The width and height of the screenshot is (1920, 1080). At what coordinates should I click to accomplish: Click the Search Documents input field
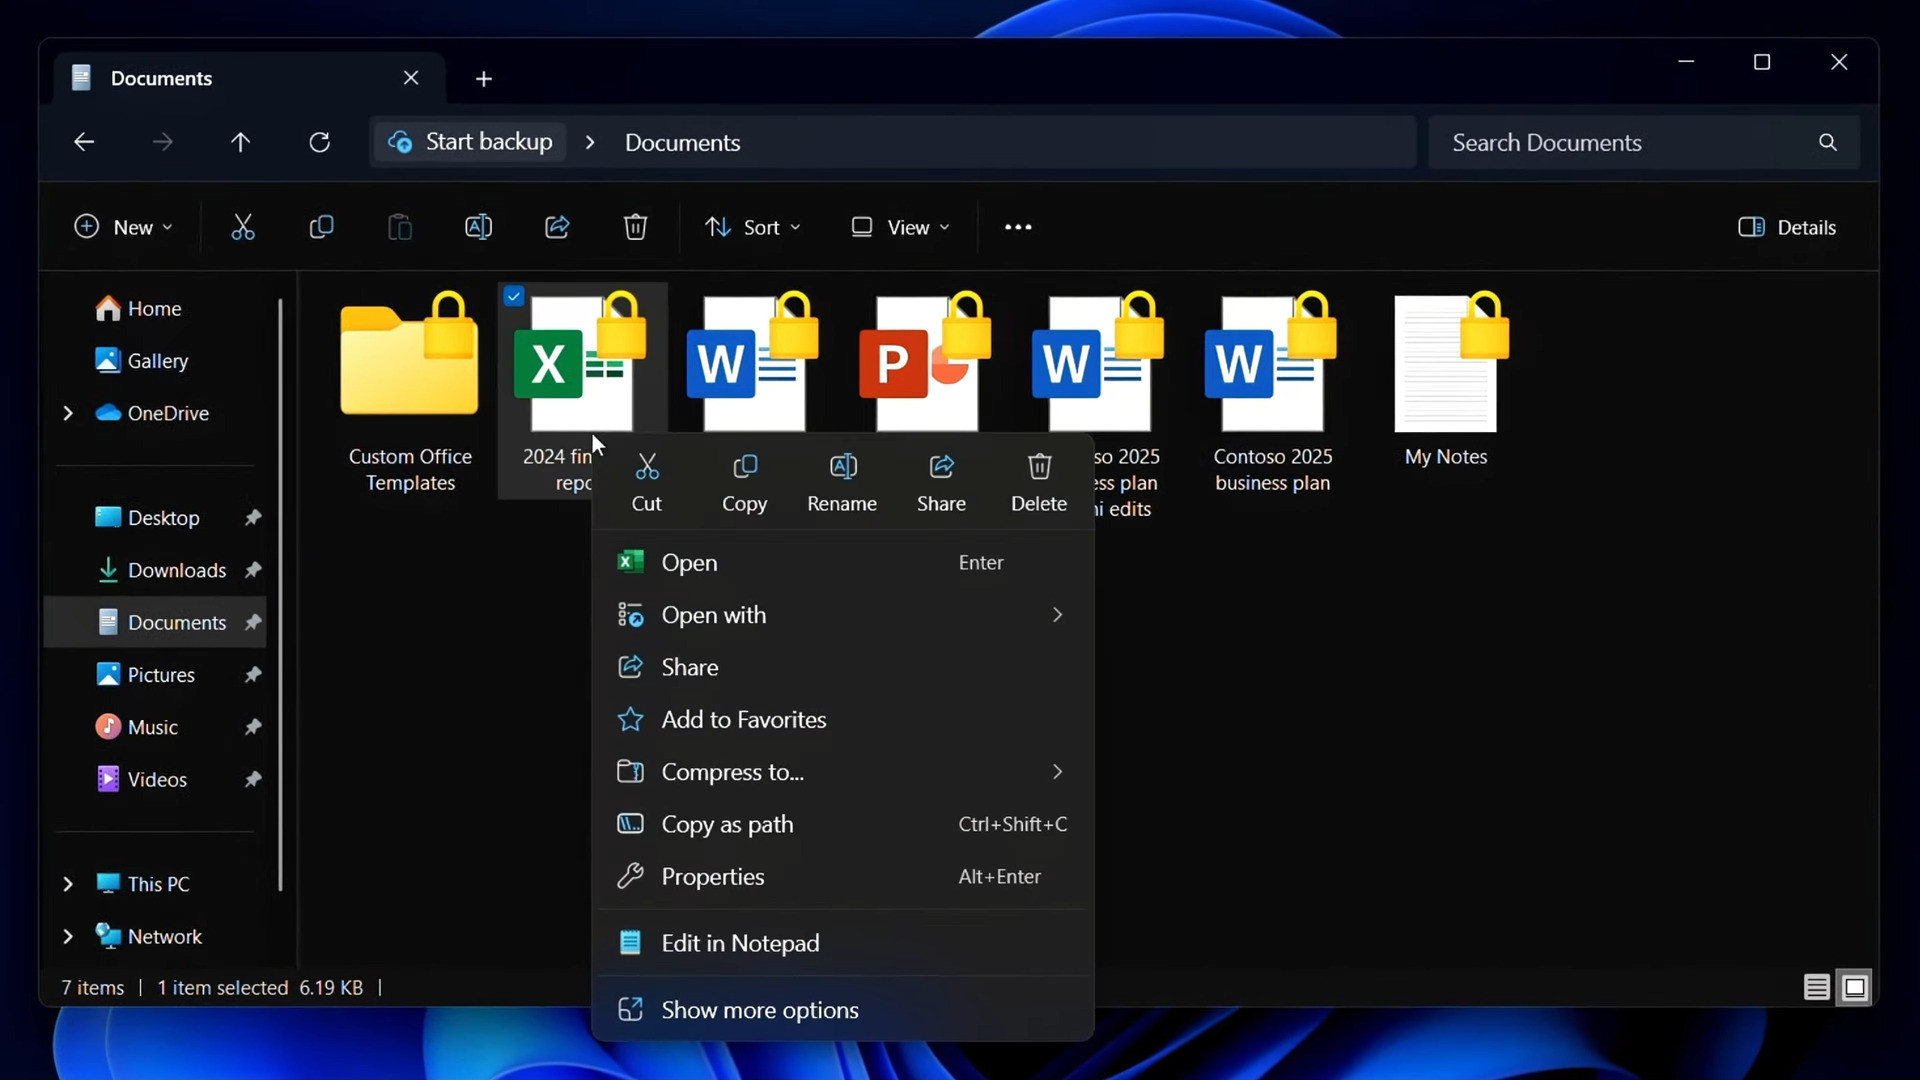click(1644, 142)
